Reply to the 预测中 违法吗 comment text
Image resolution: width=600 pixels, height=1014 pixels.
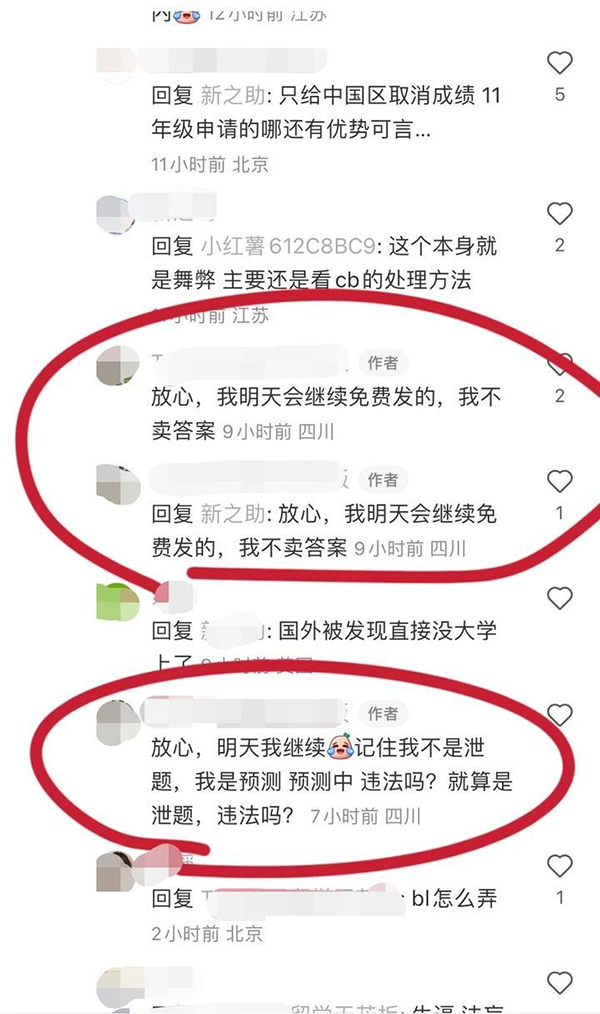(x=332, y=781)
